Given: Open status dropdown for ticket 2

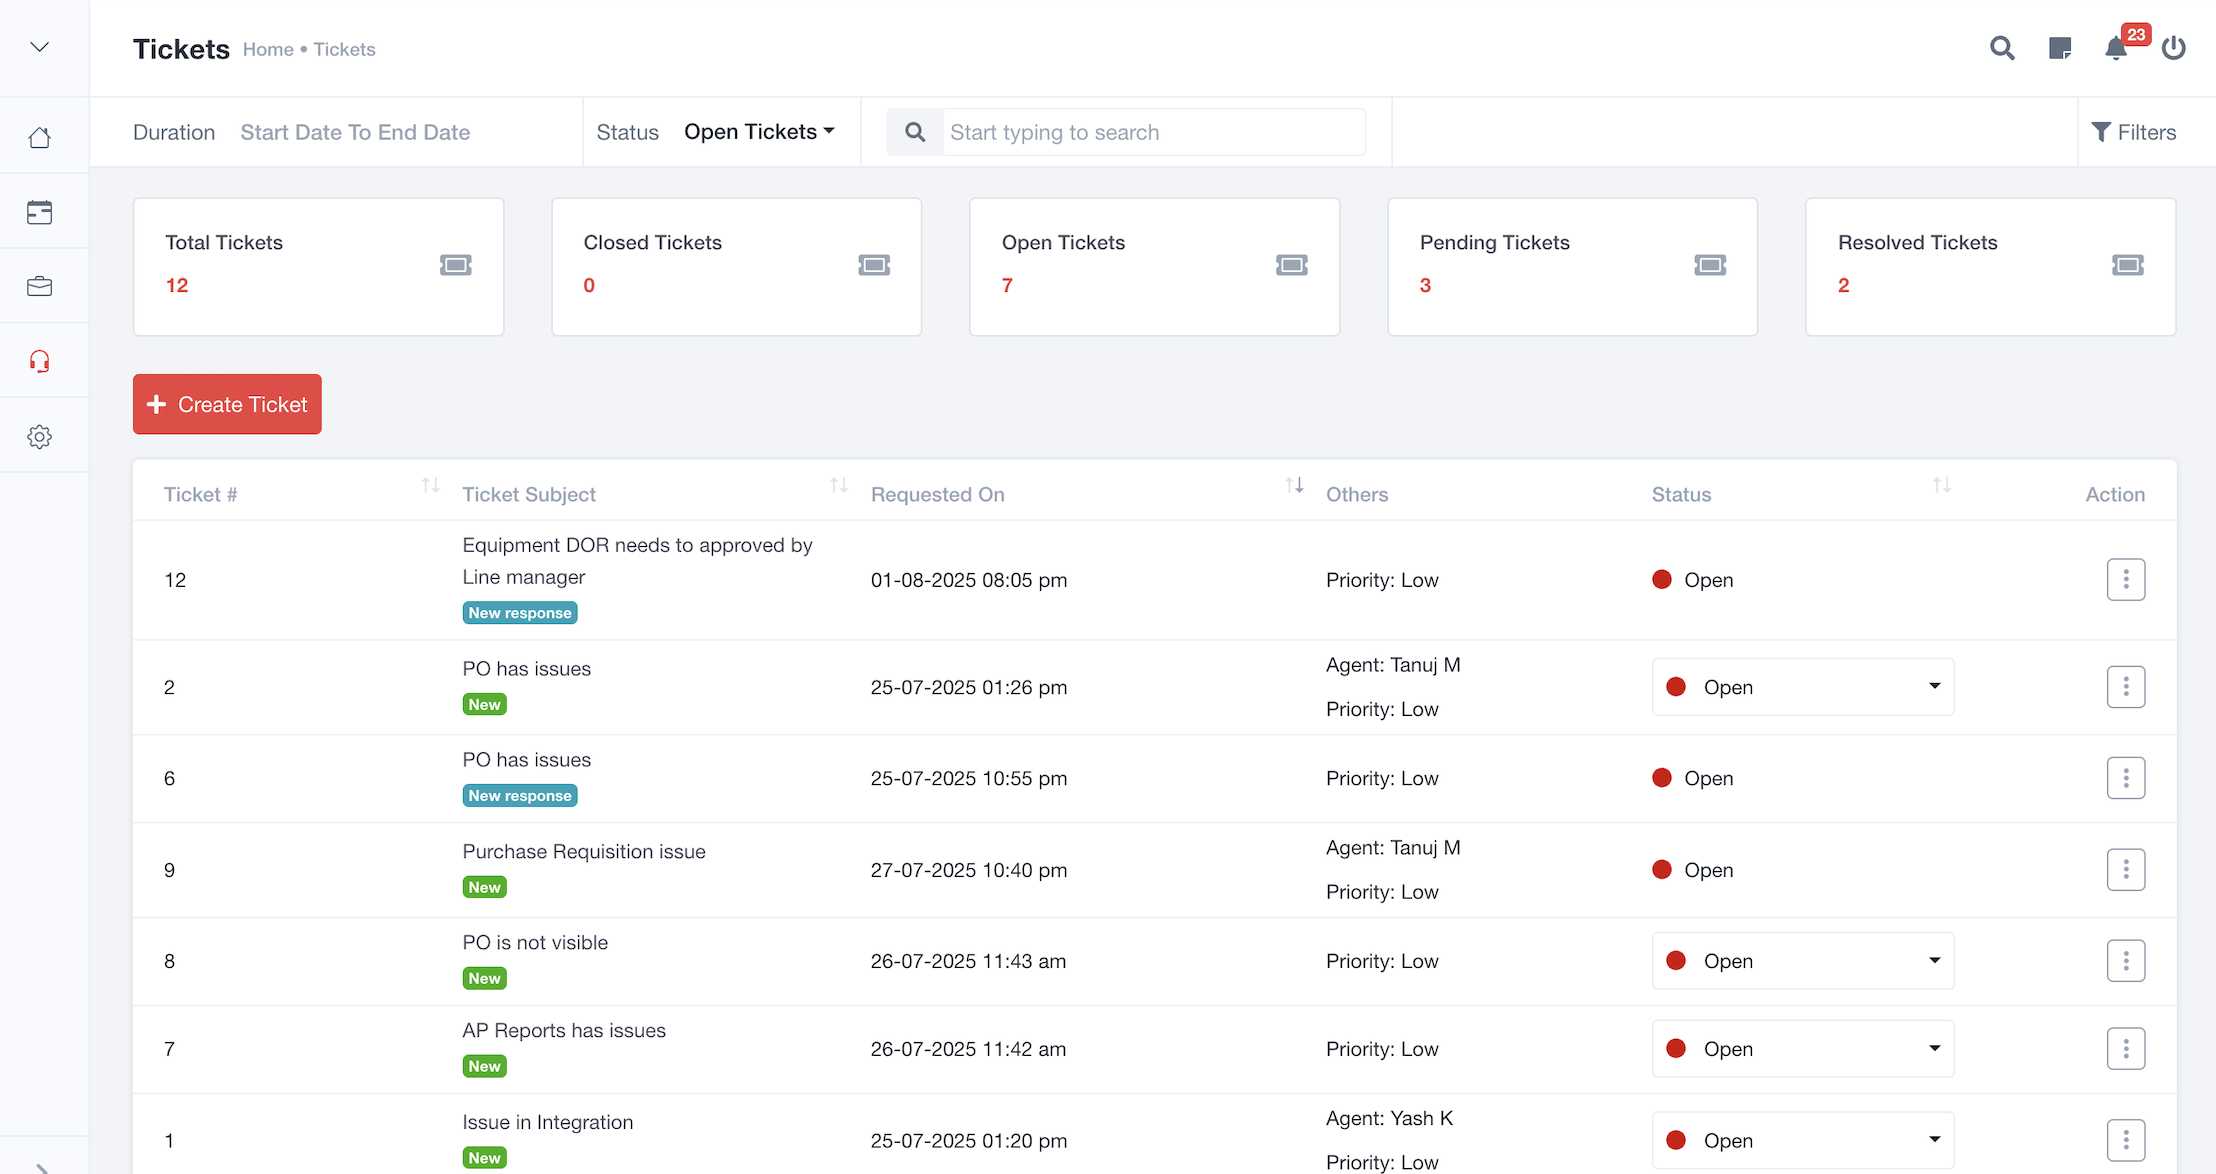Looking at the screenshot, I should click(x=1802, y=687).
